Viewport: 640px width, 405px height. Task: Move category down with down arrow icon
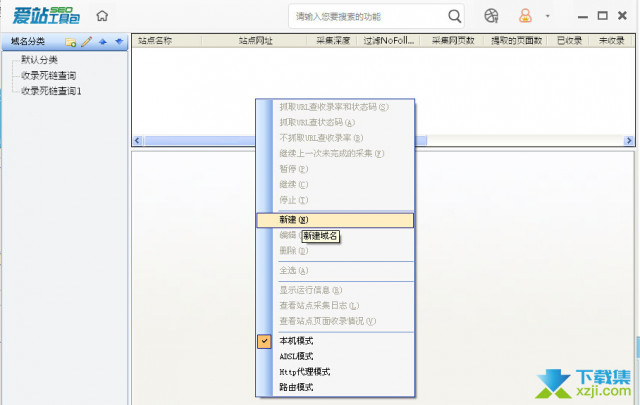pos(119,42)
